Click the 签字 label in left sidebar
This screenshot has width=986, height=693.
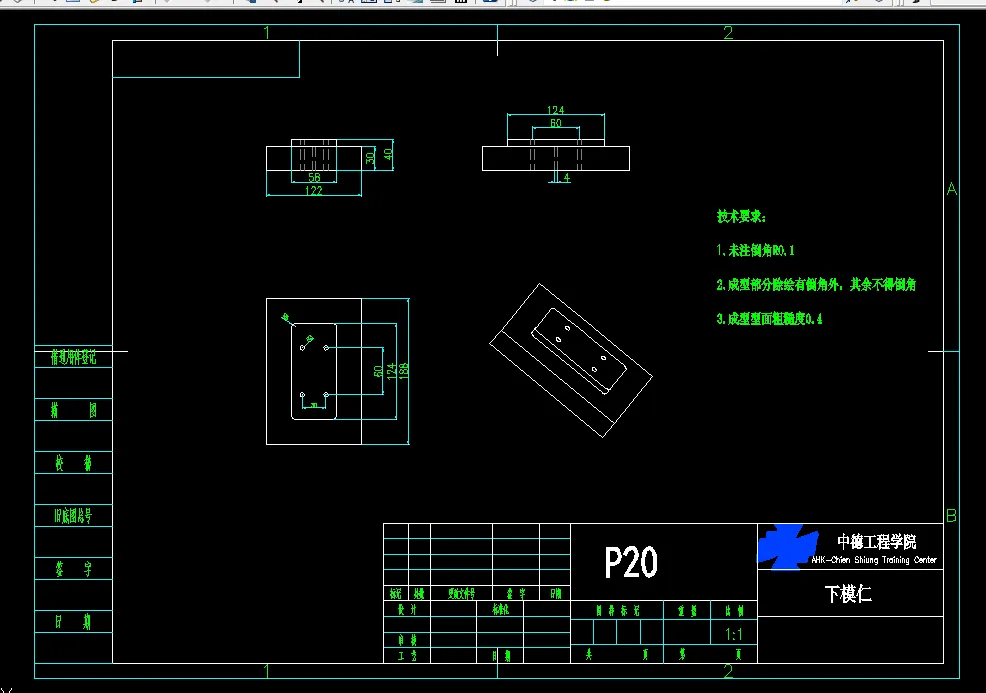coord(74,569)
